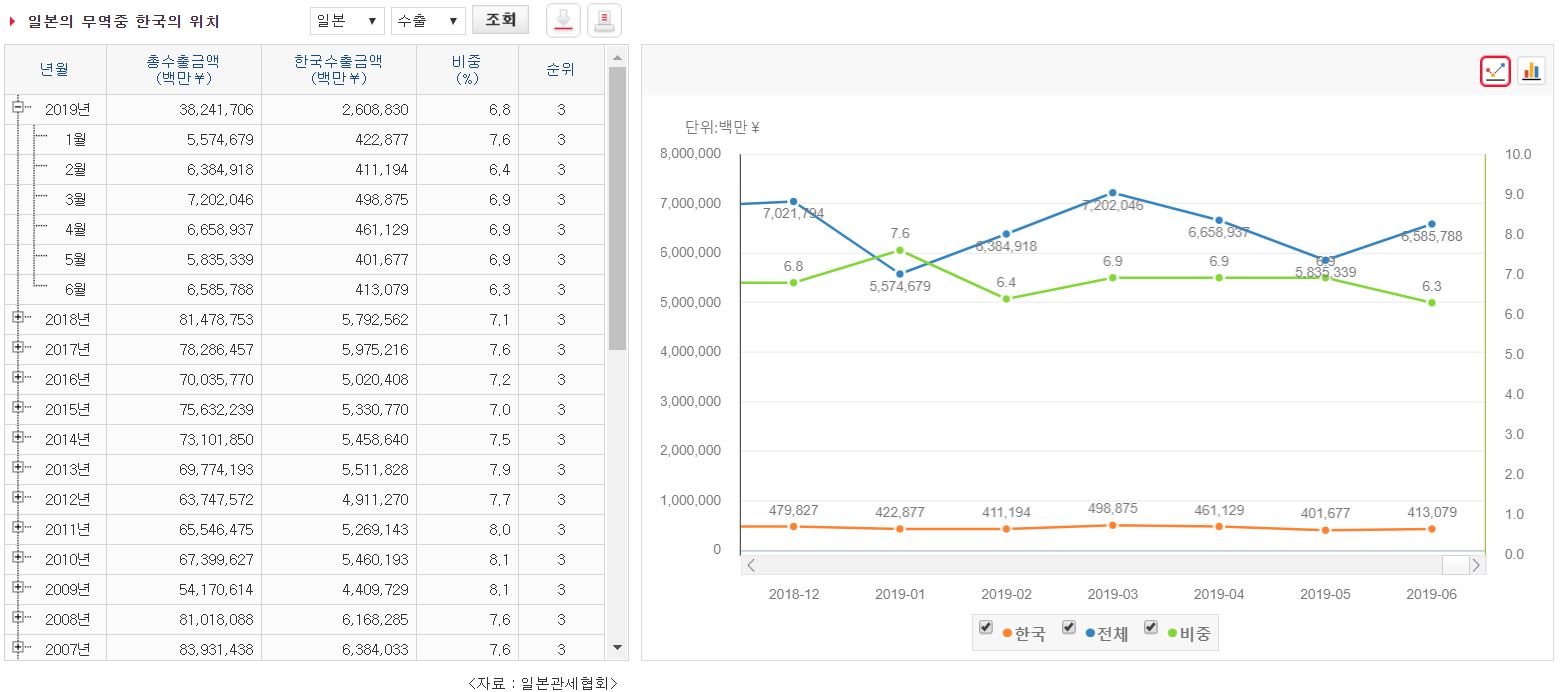This screenshot has height=692, width=1560.
Task: Click the table scrollbar down arrow
Action: [x=617, y=648]
